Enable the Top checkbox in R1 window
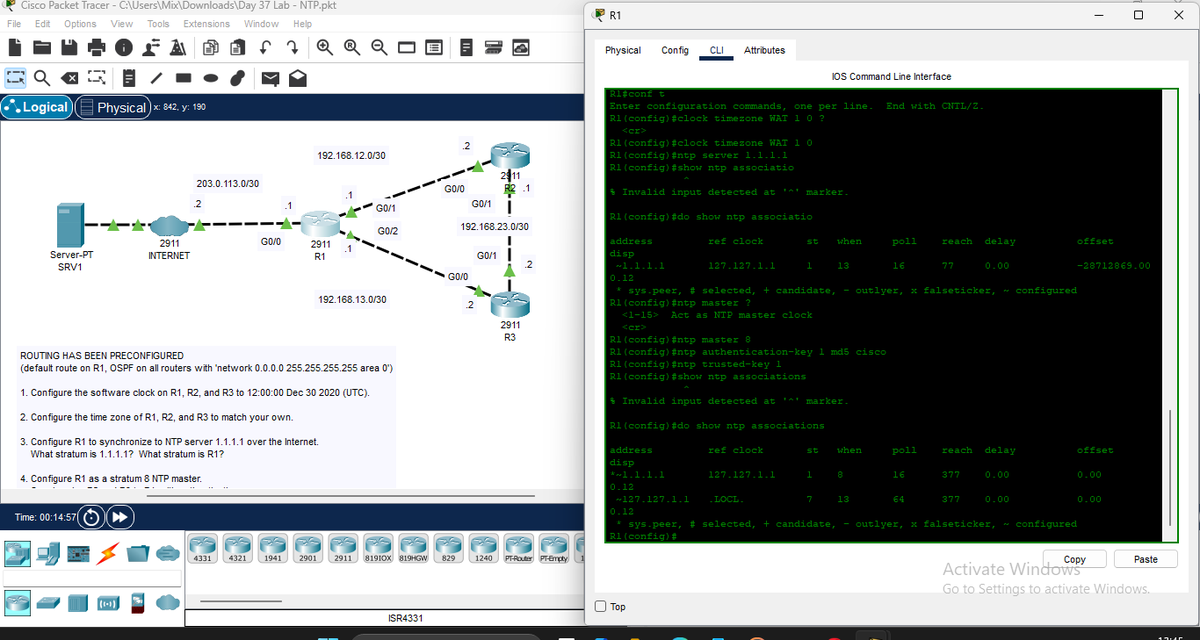 coord(600,606)
